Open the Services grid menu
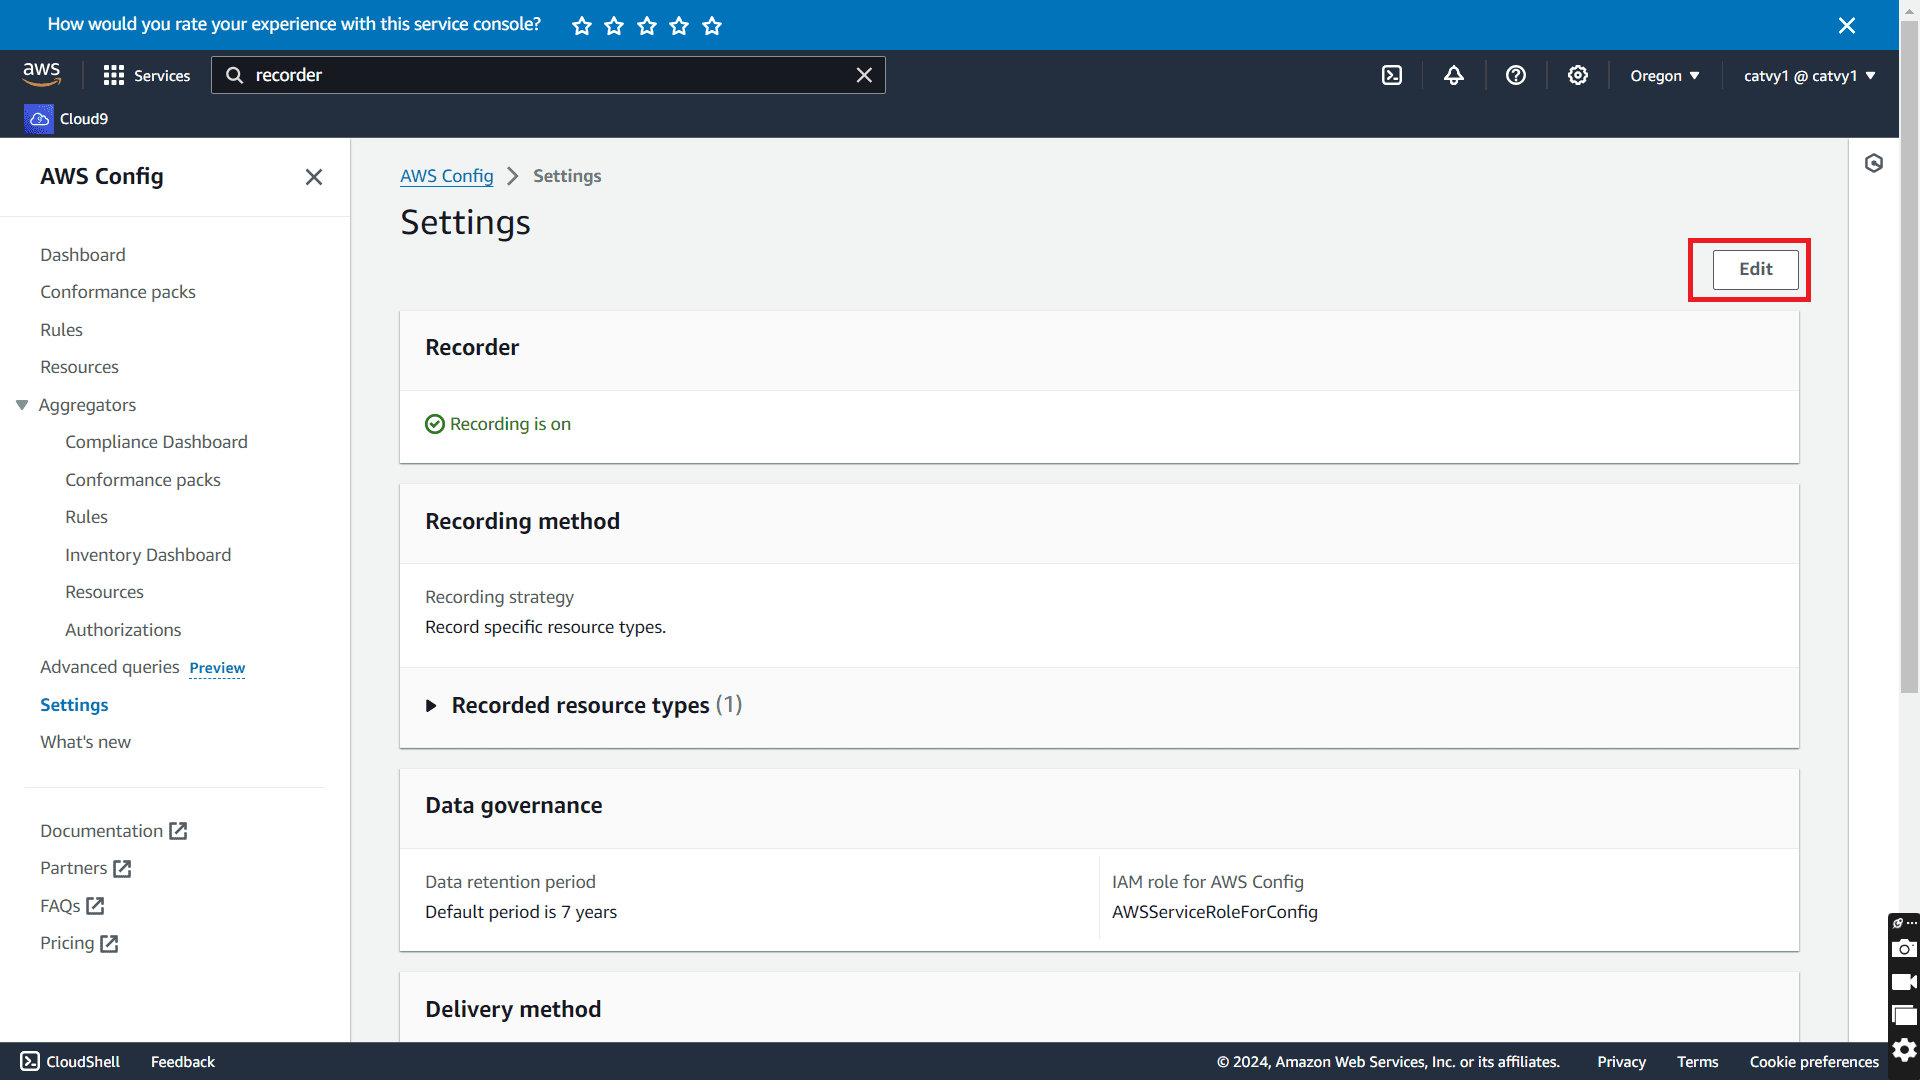 tap(146, 75)
